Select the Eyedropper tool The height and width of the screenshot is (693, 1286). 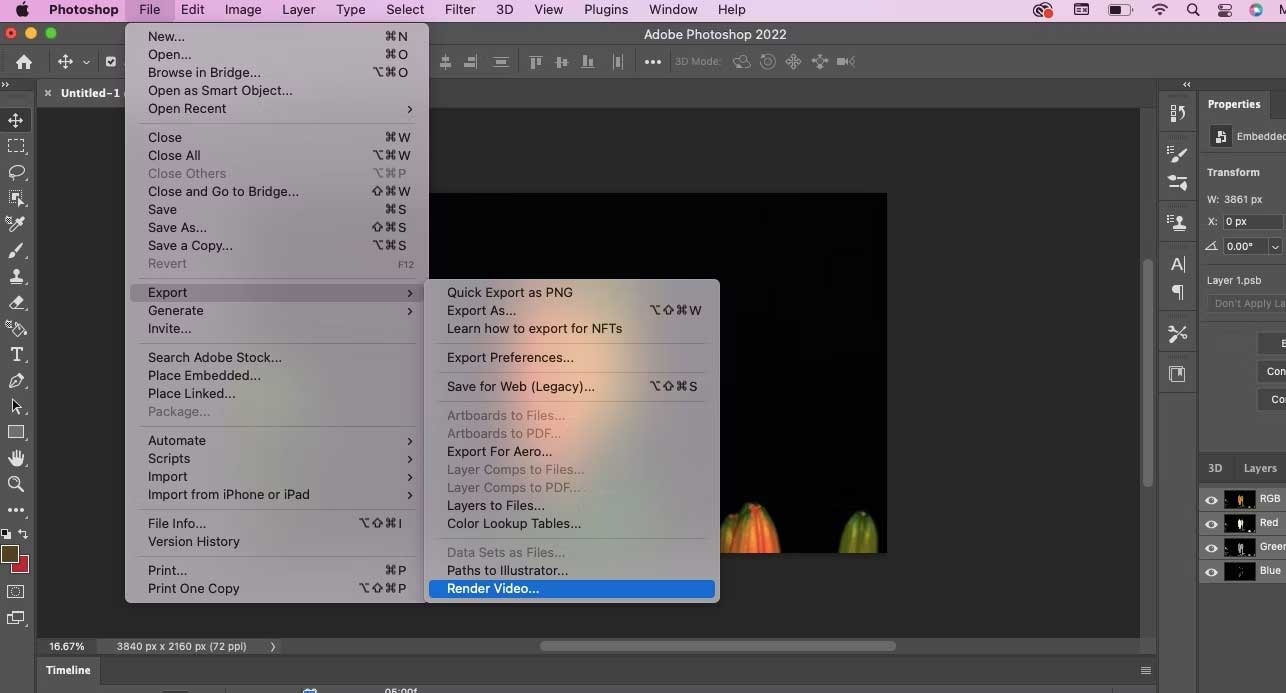[16, 221]
